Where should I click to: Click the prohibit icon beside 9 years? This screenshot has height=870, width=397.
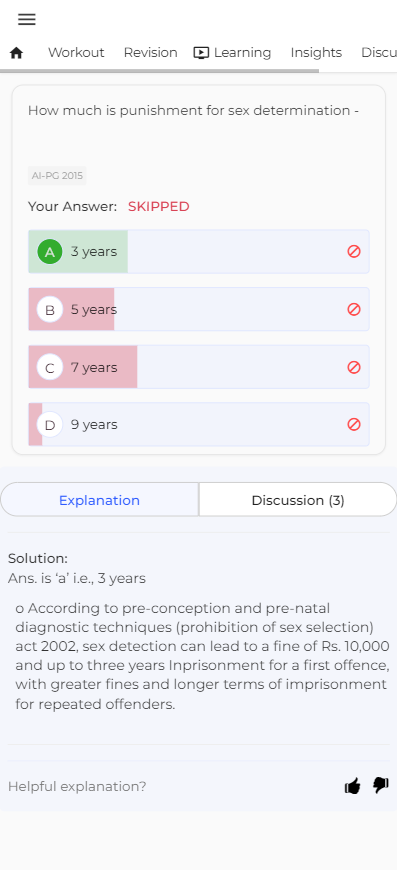tap(354, 424)
